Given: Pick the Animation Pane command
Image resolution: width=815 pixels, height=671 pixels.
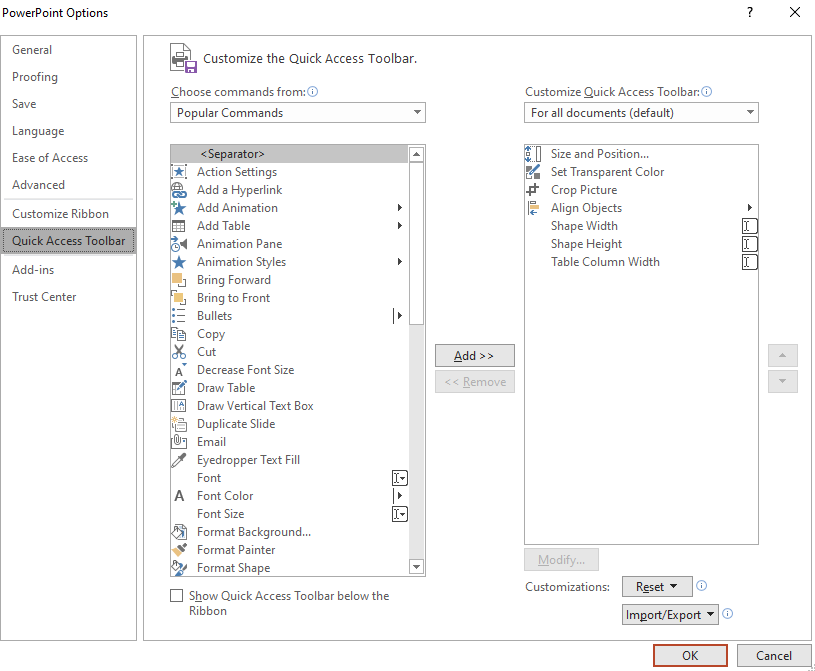Looking at the screenshot, I should (237, 243).
